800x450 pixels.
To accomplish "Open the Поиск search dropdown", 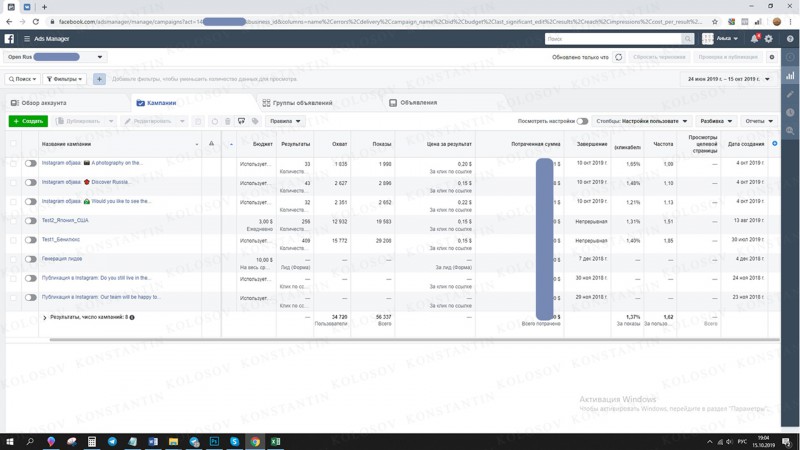I will (x=22, y=79).
